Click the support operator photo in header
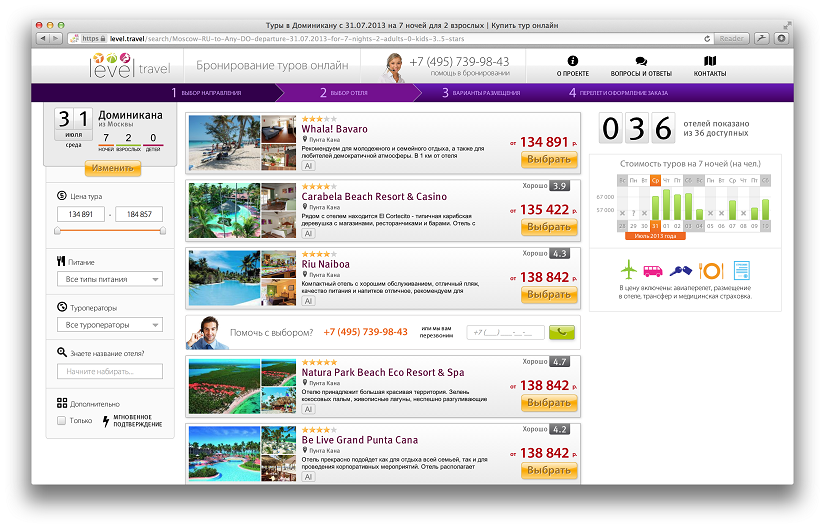Screen dimensions: 825x528 coord(392,68)
